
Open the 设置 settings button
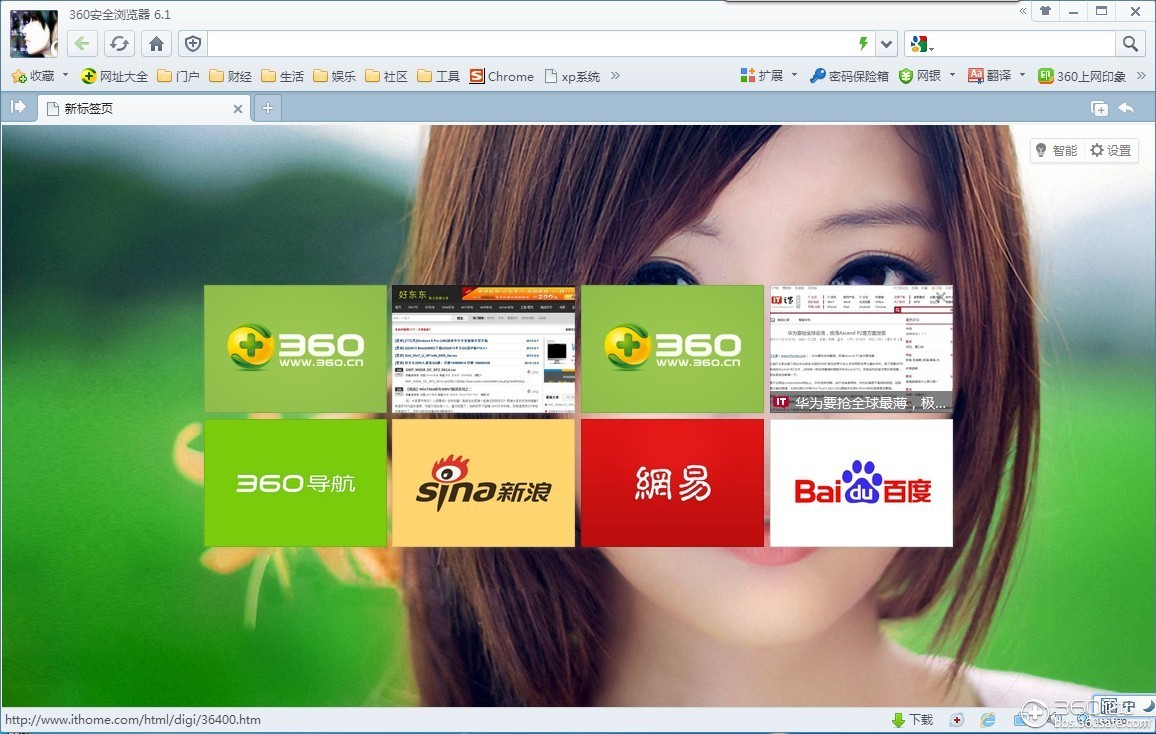point(1111,150)
